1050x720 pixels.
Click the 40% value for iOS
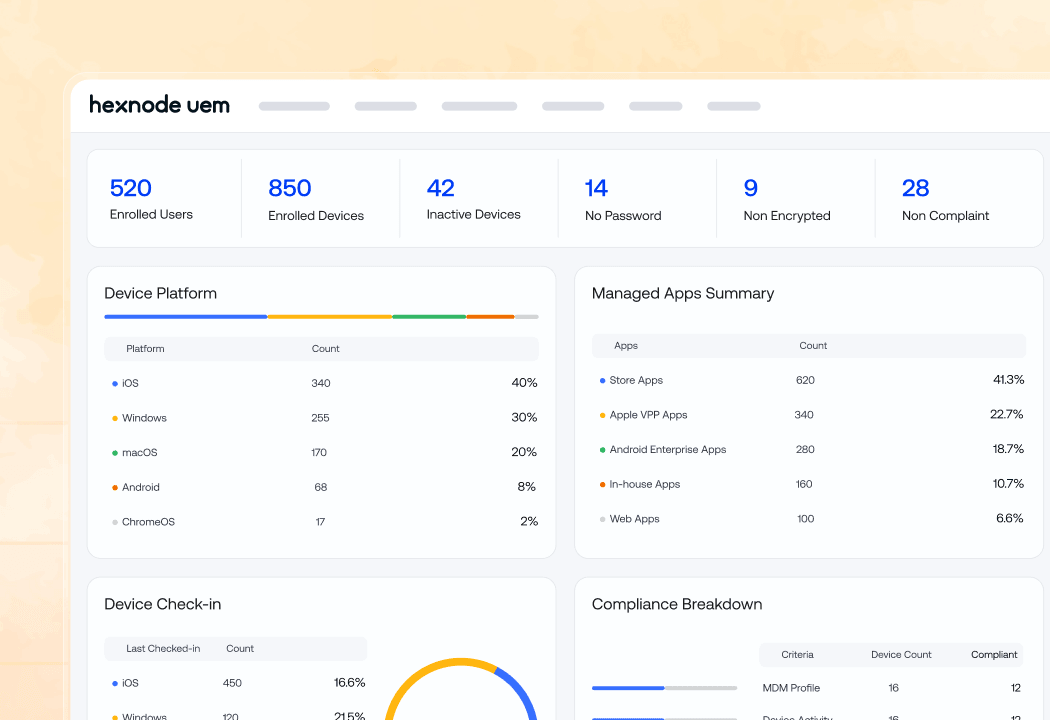point(524,383)
